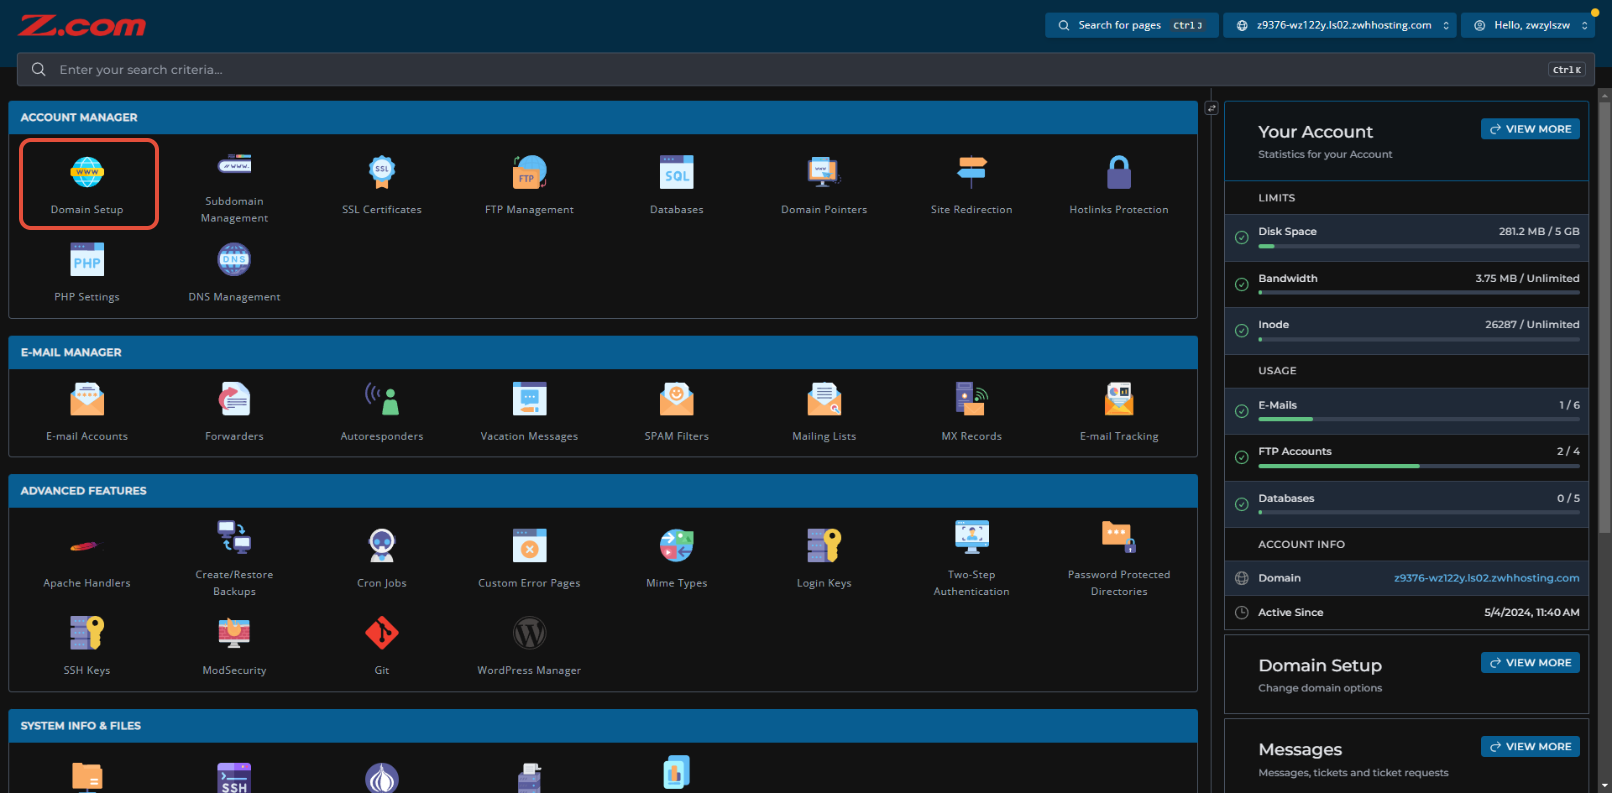Click the Z.com logo
1612x793 pixels.
pos(82,25)
